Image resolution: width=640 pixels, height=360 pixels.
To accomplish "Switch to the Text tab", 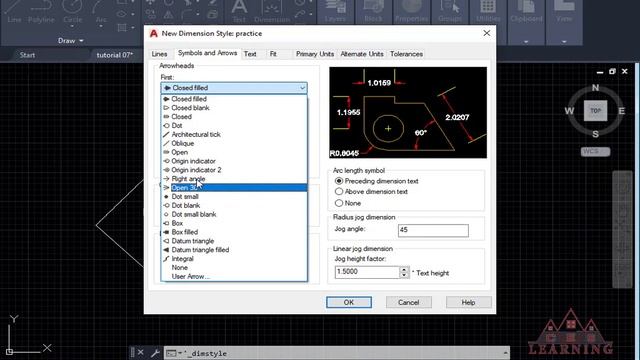I will tap(250, 54).
